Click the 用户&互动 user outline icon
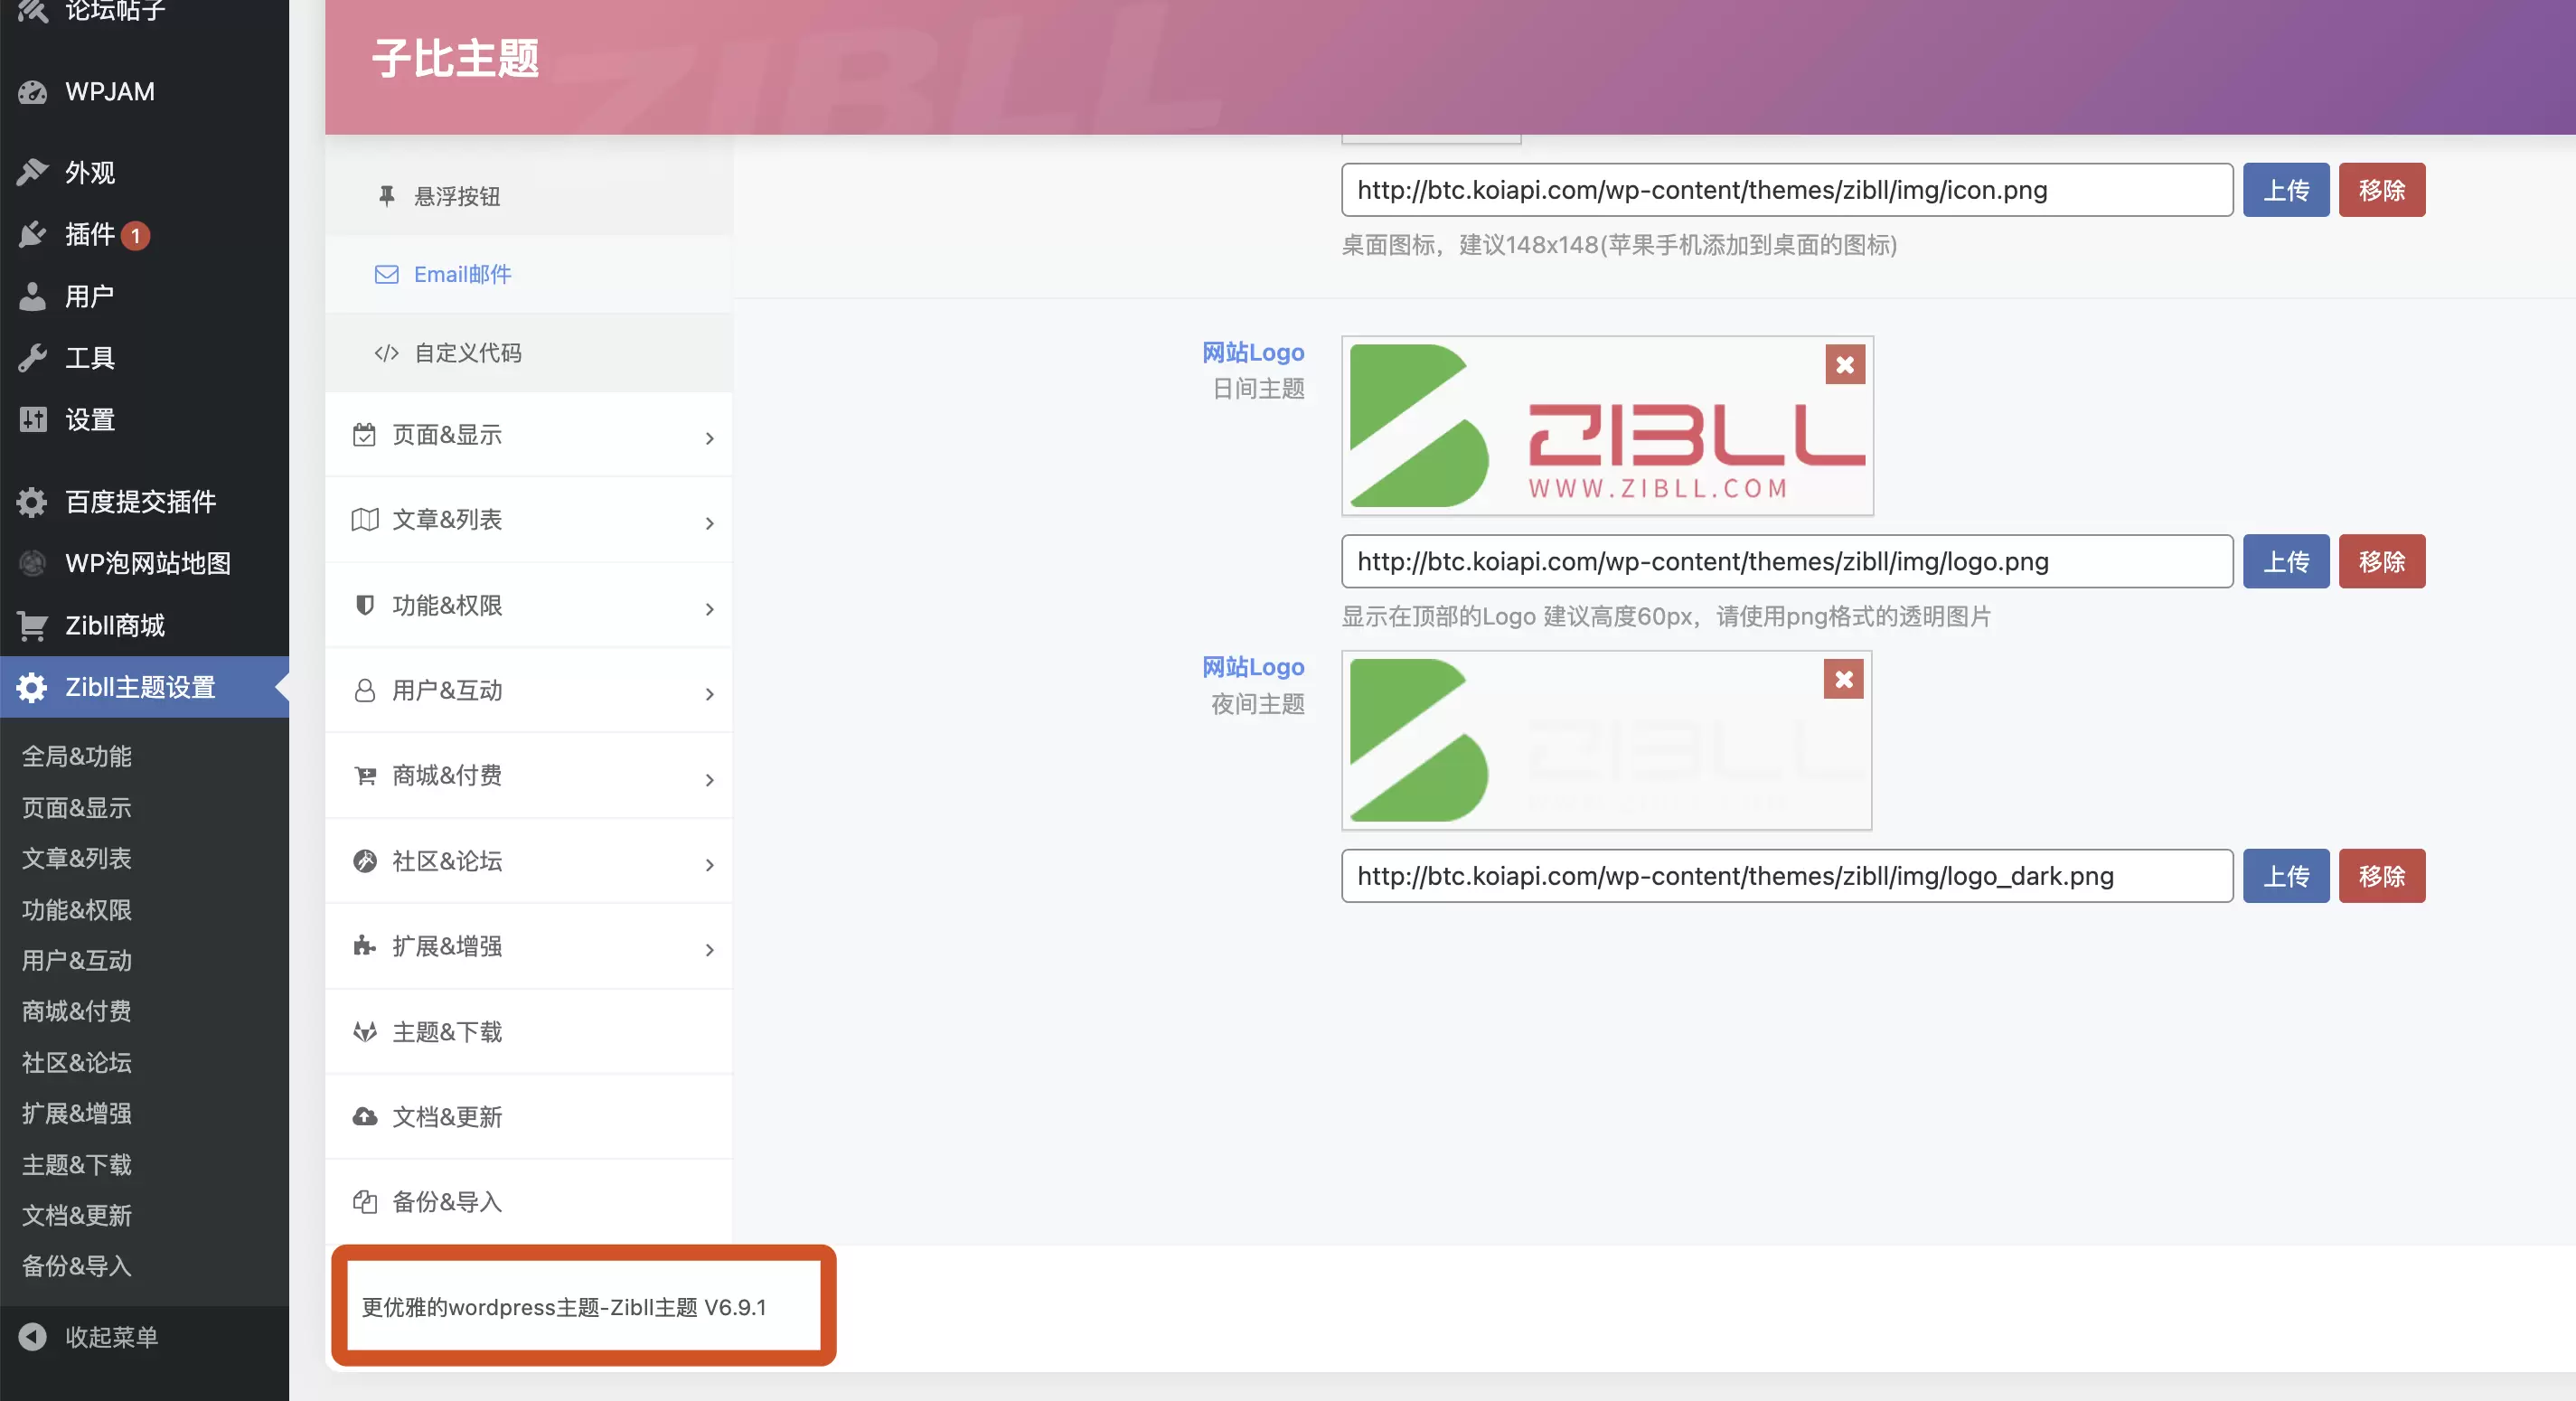 [365, 691]
